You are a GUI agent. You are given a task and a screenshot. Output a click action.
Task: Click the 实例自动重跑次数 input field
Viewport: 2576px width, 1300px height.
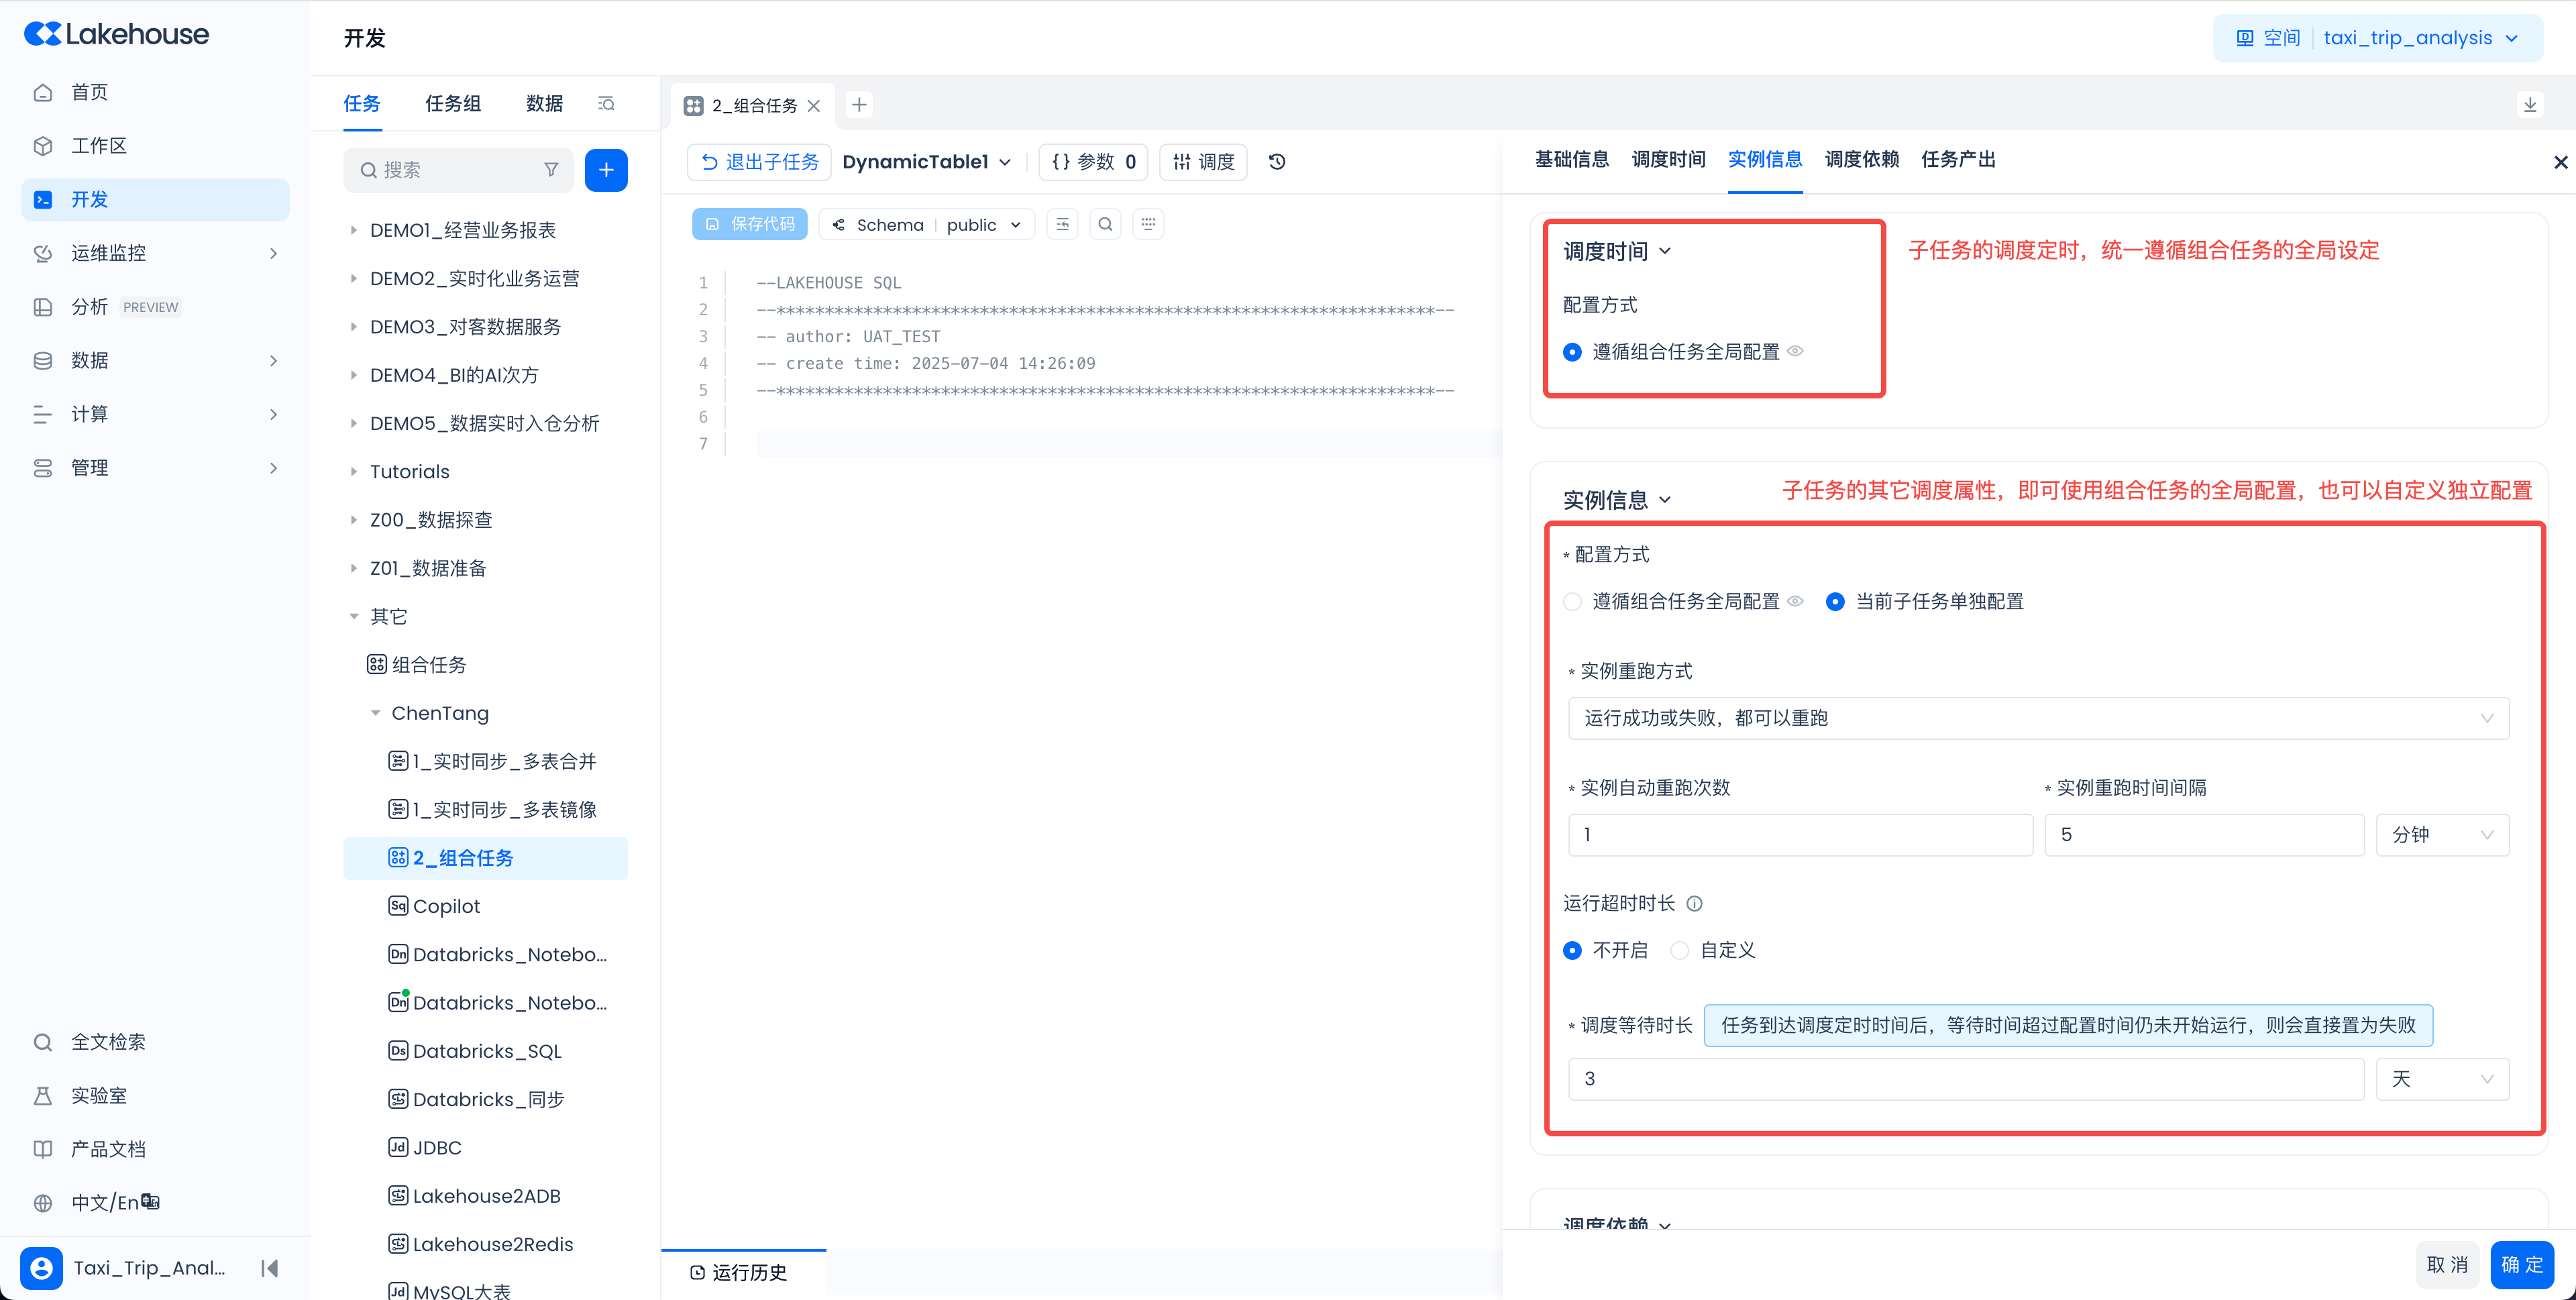point(1800,835)
